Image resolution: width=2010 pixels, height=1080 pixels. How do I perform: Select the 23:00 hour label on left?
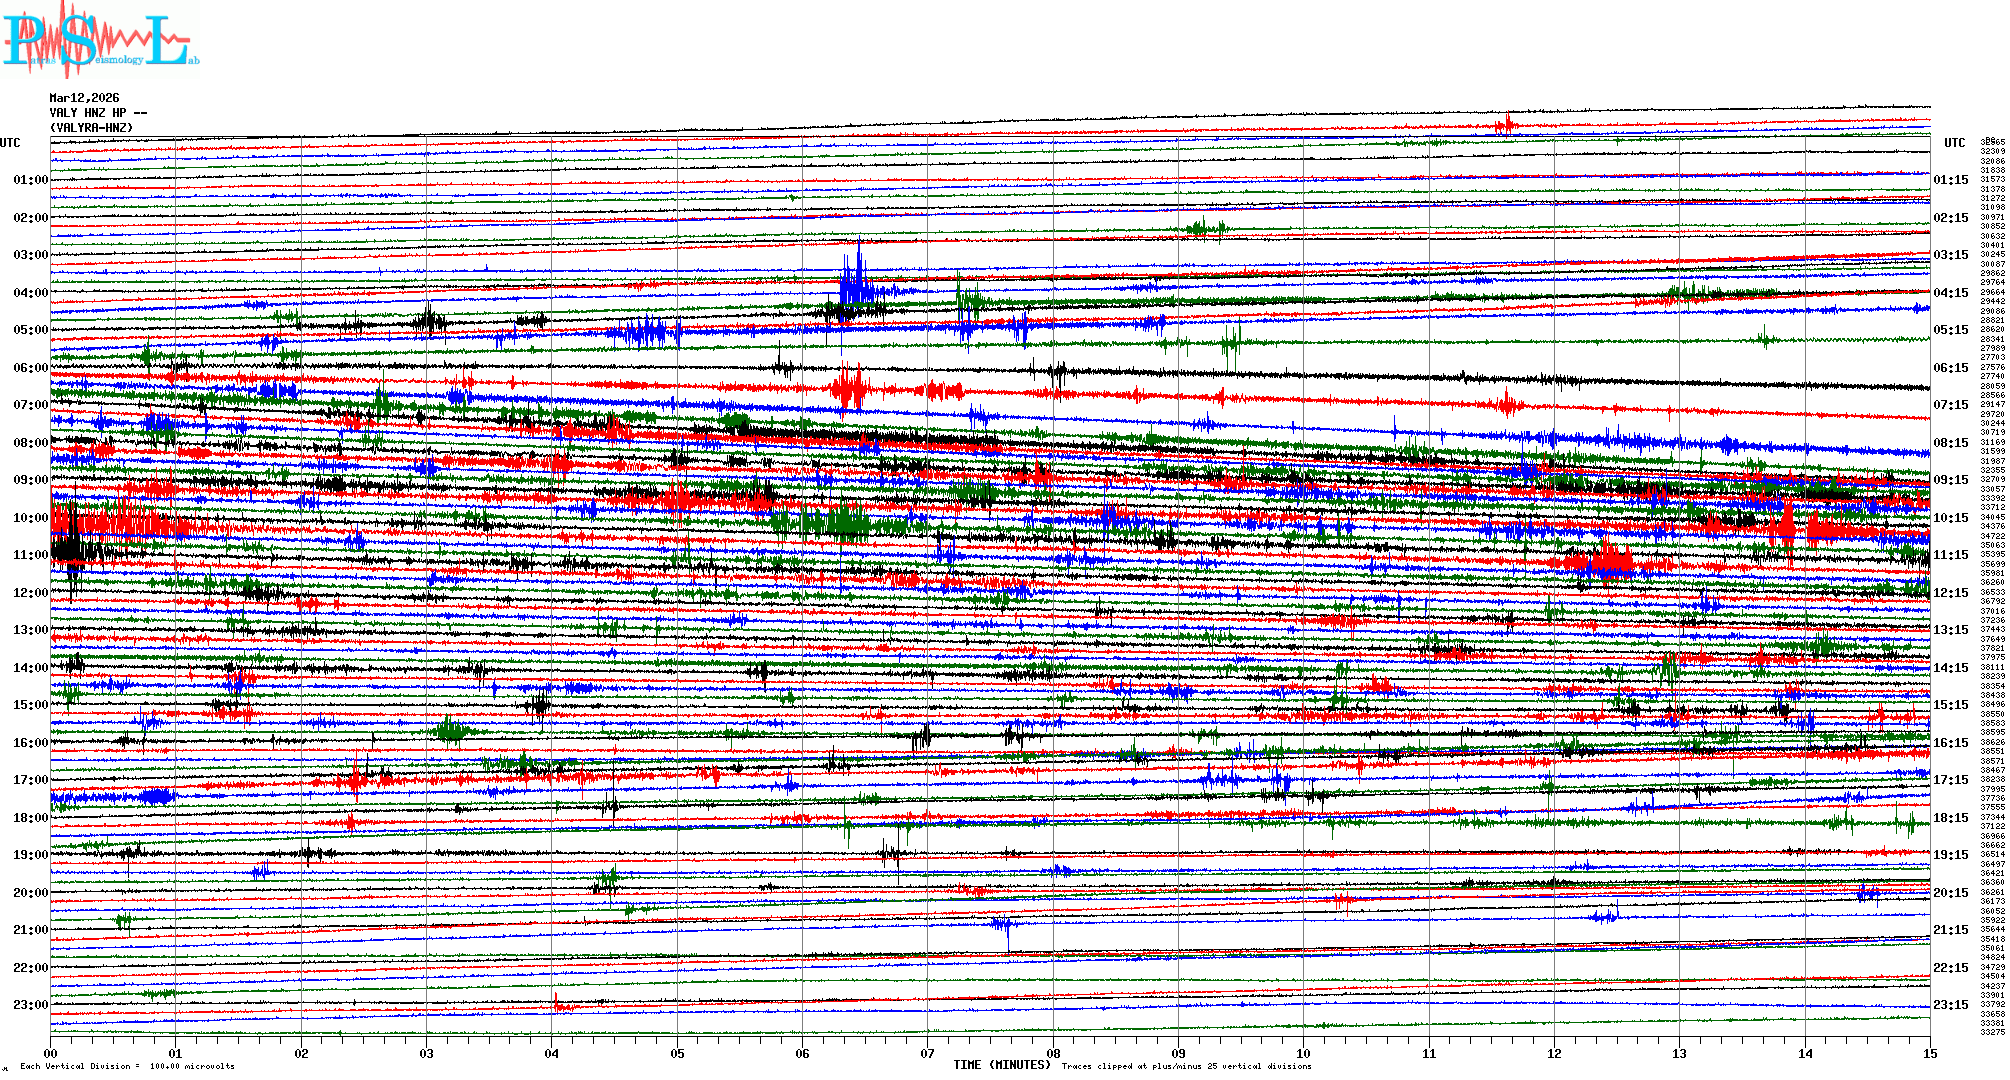point(30,1005)
